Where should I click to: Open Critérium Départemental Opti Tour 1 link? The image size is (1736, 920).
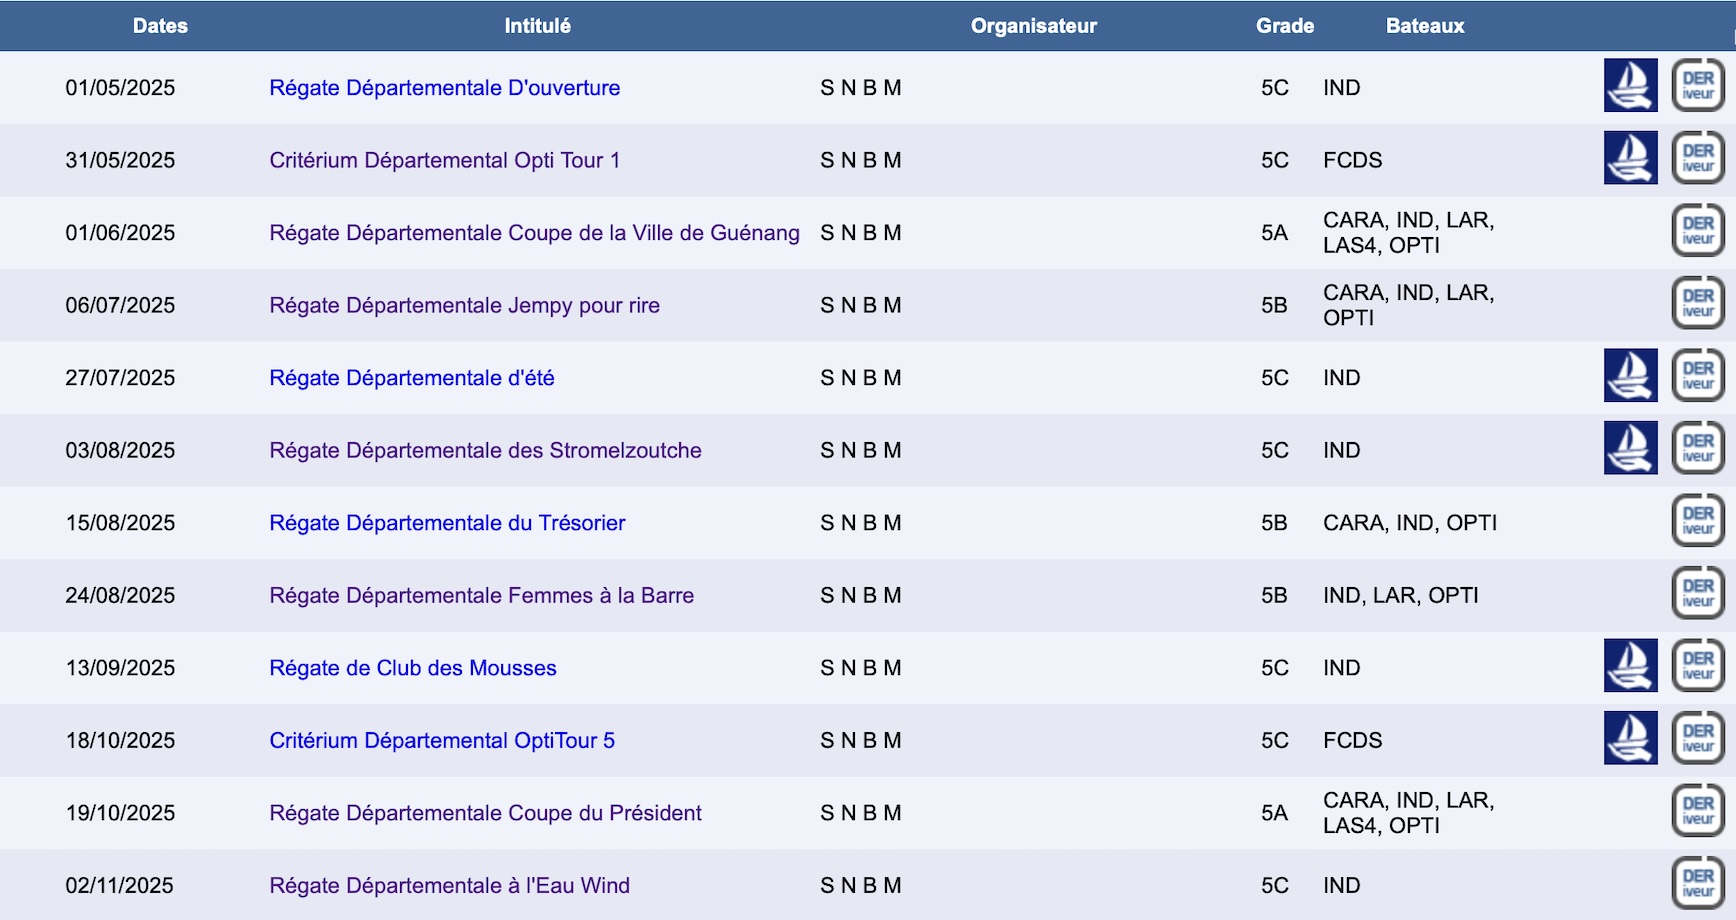[x=445, y=160]
